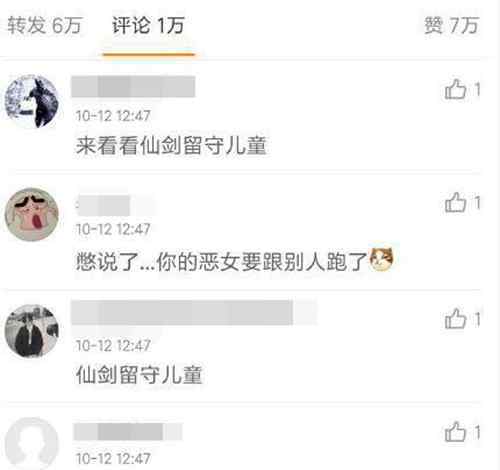Like the comment 憋说了...你的恶女要跟别人跑了

pyautogui.click(x=462, y=203)
